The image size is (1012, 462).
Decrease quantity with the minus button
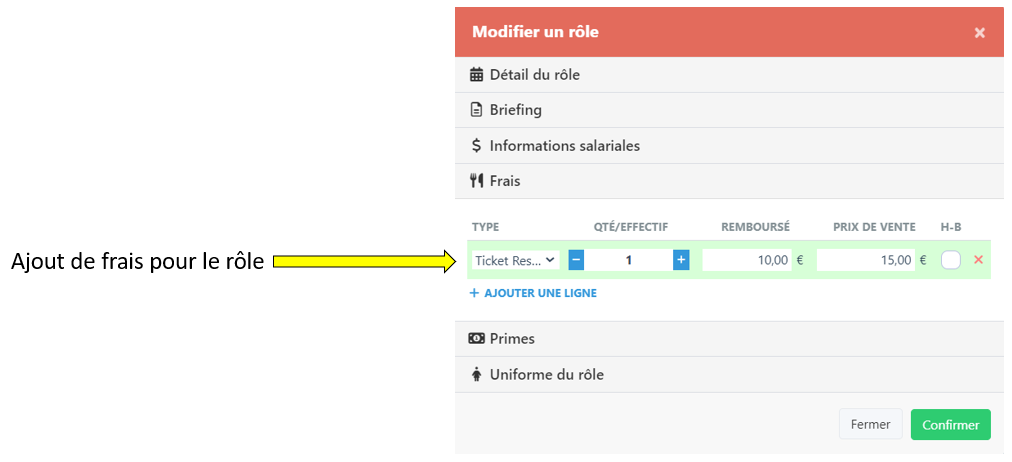click(x=576, y=260)
